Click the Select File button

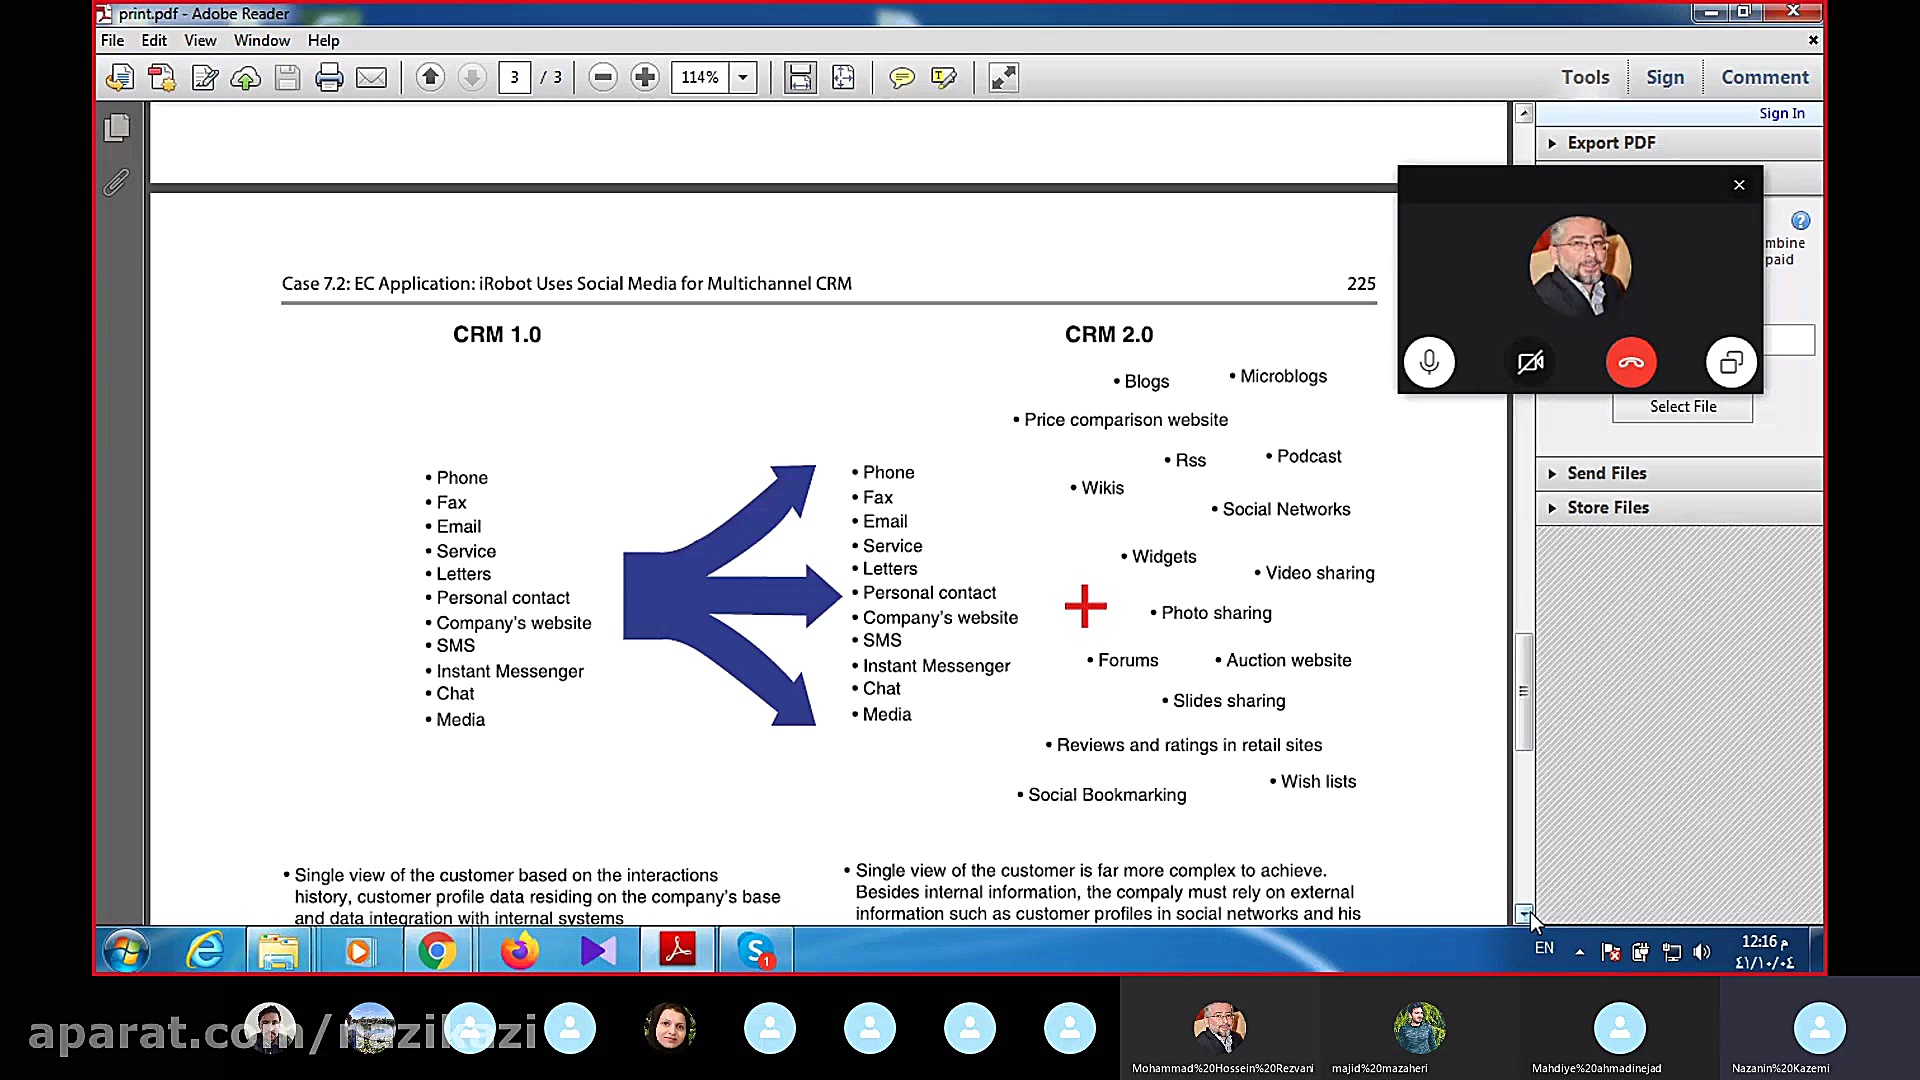(x=1682, y=406)
